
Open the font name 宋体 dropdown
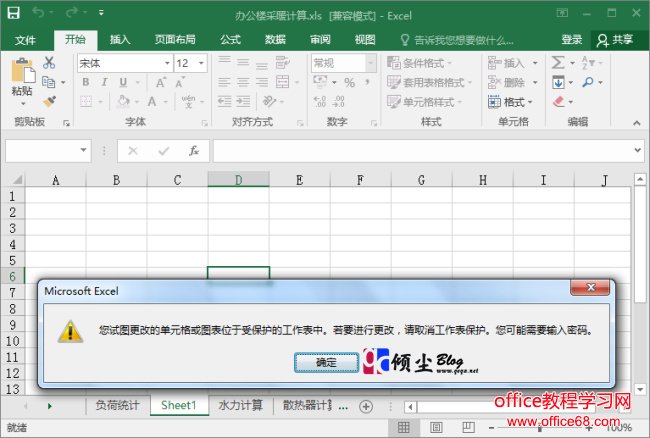(167, 63)
